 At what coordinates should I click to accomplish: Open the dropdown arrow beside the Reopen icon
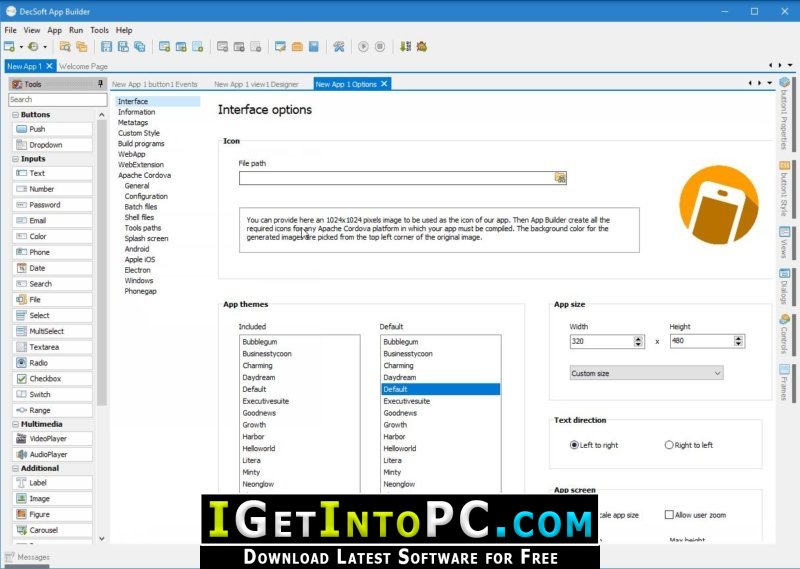[45, 47]
